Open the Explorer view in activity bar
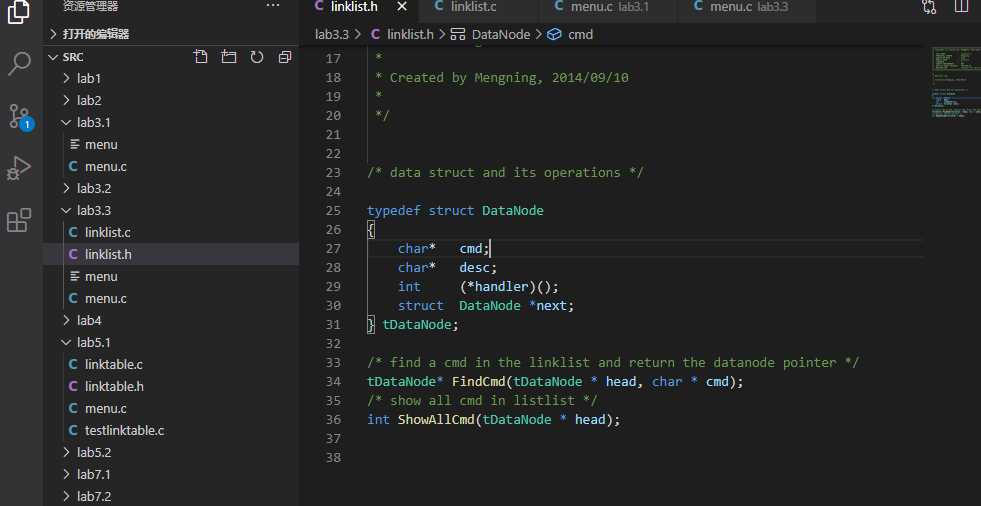Image resolution: width=981 pixels, height=506 pixels. [x=19, y=11]
